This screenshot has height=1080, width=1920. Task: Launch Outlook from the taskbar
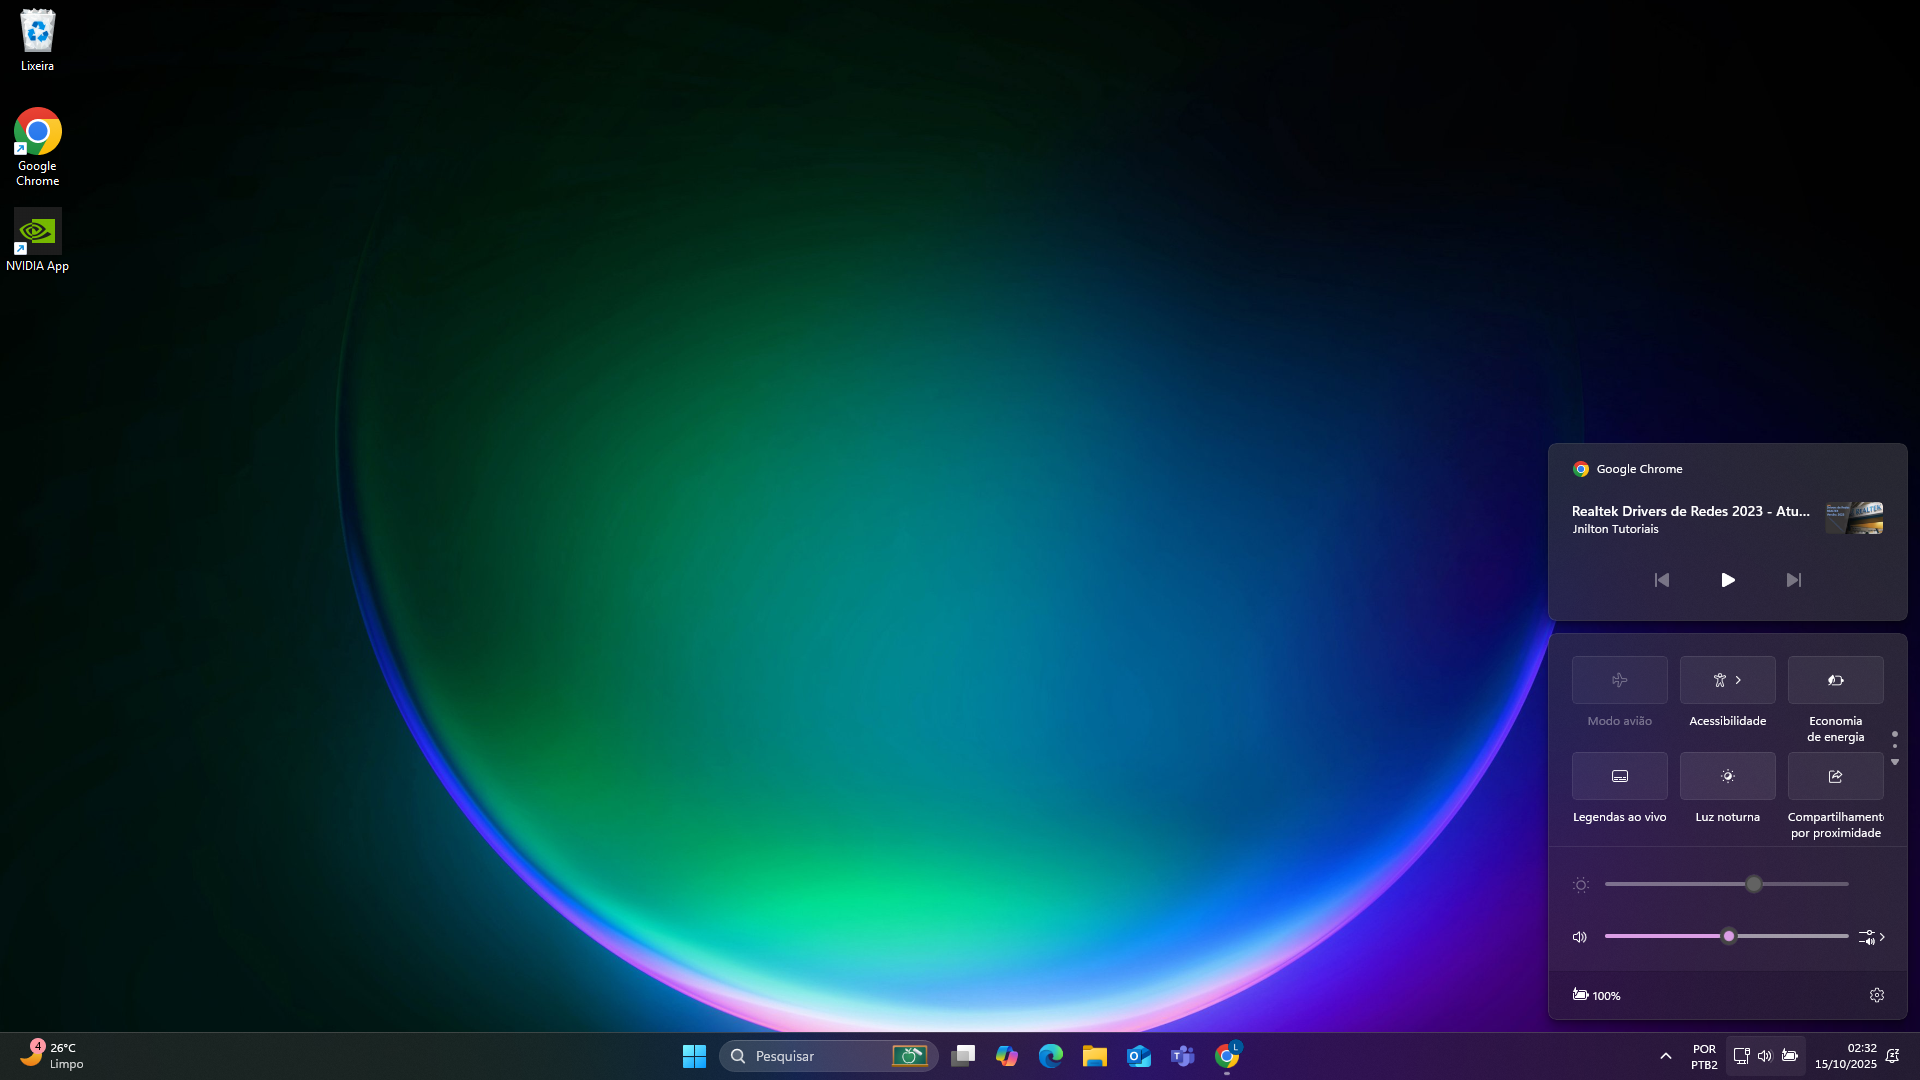pyautogui.click(x=1138, y=1056)
